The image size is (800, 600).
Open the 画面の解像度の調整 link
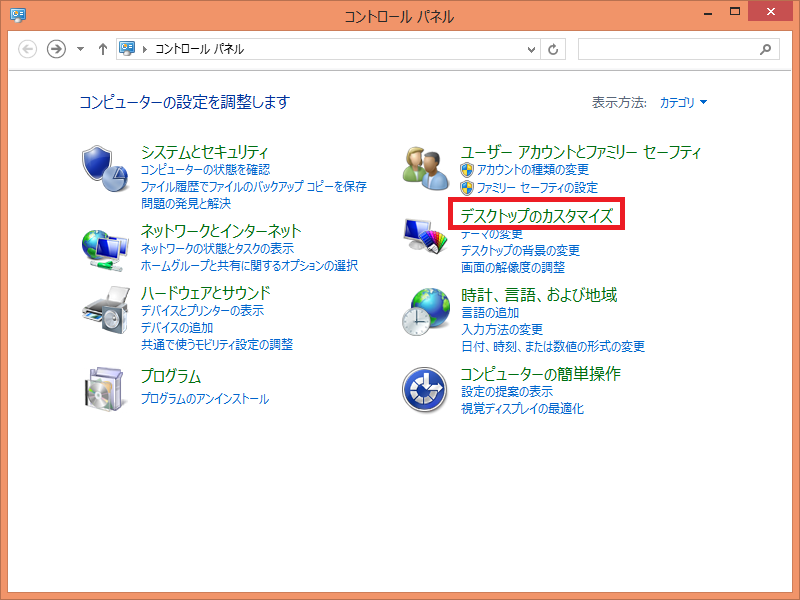pos(512,267)
